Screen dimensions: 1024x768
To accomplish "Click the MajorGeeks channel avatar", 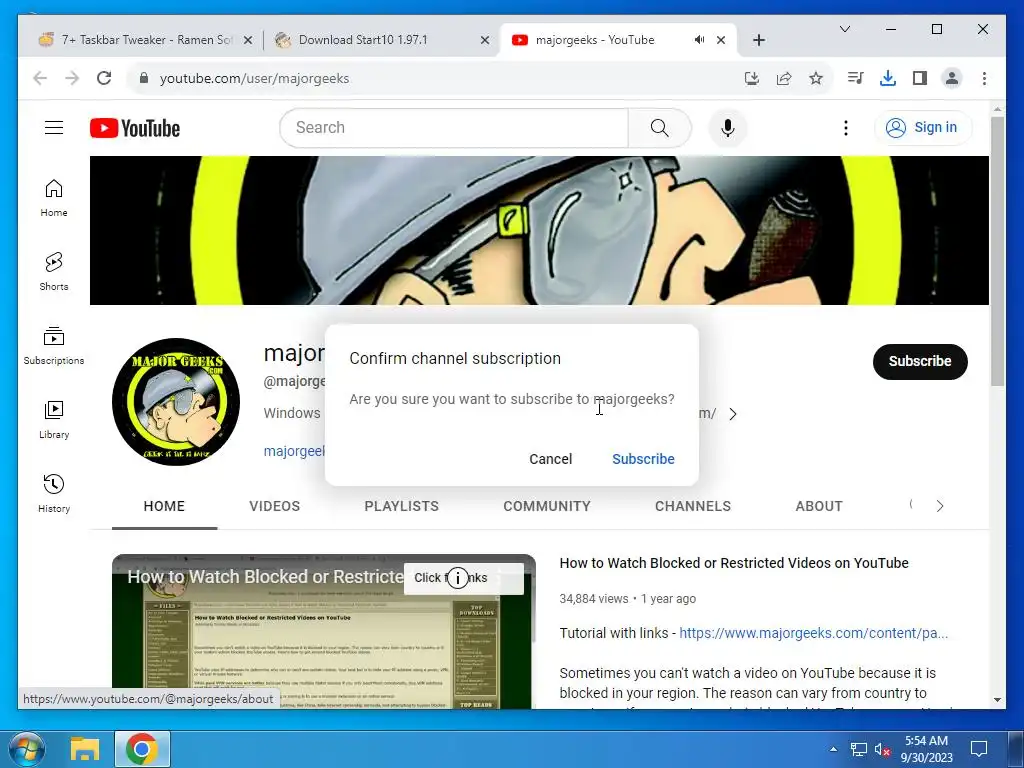I will pyautogui.click(x=176, y=402).
